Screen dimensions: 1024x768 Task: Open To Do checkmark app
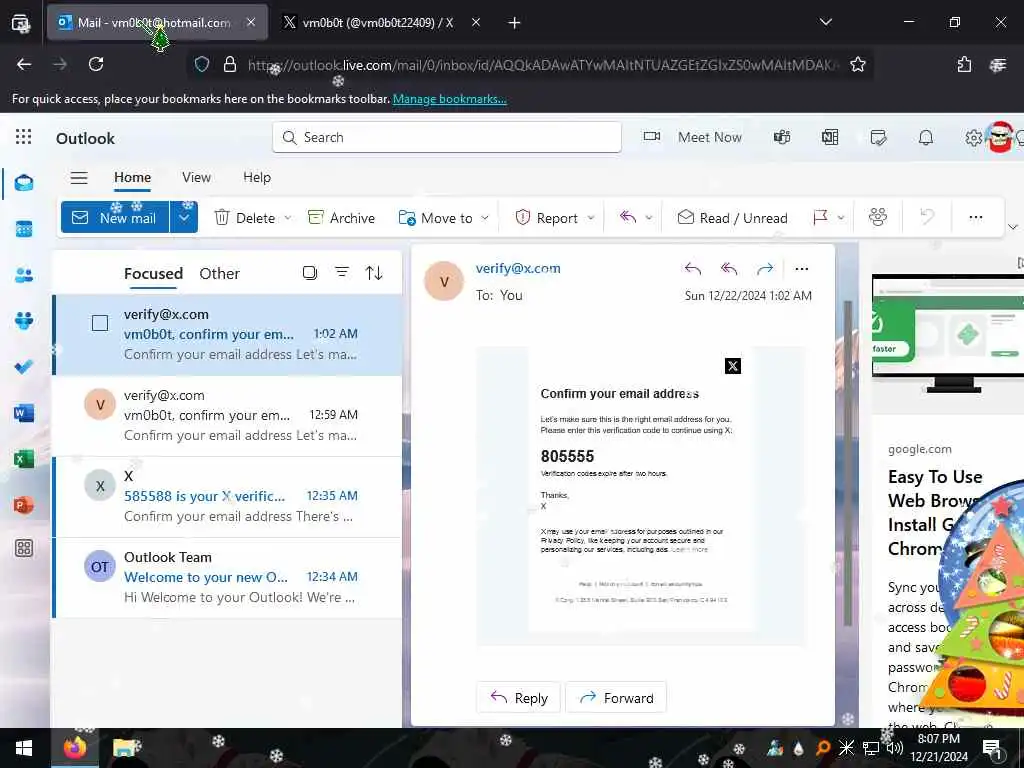click(24, 366)
